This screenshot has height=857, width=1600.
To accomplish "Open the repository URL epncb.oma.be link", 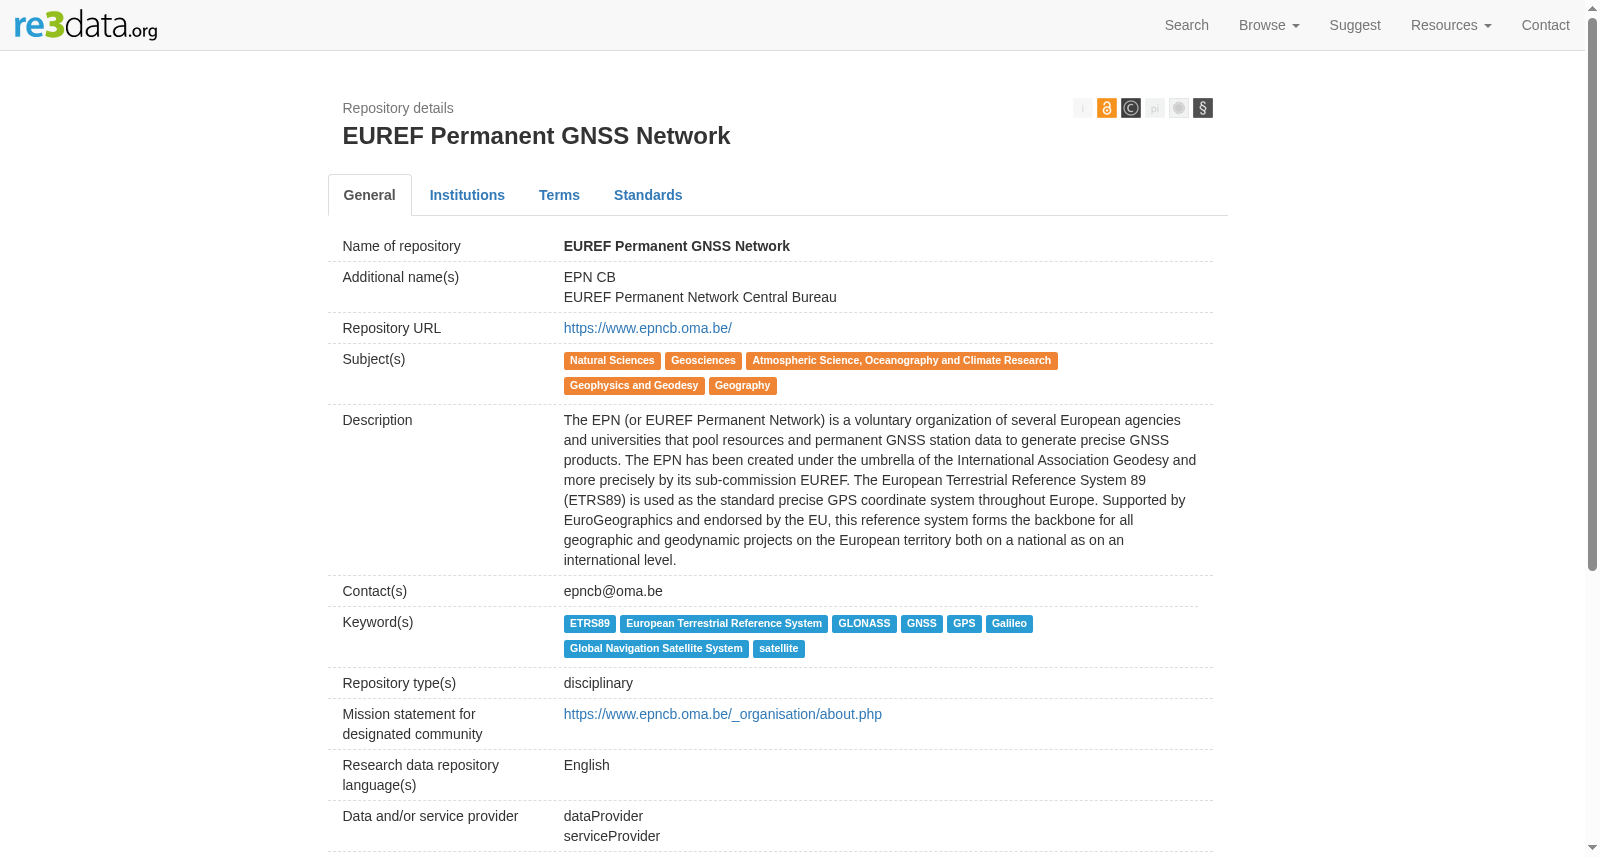I will click(647, 328).
